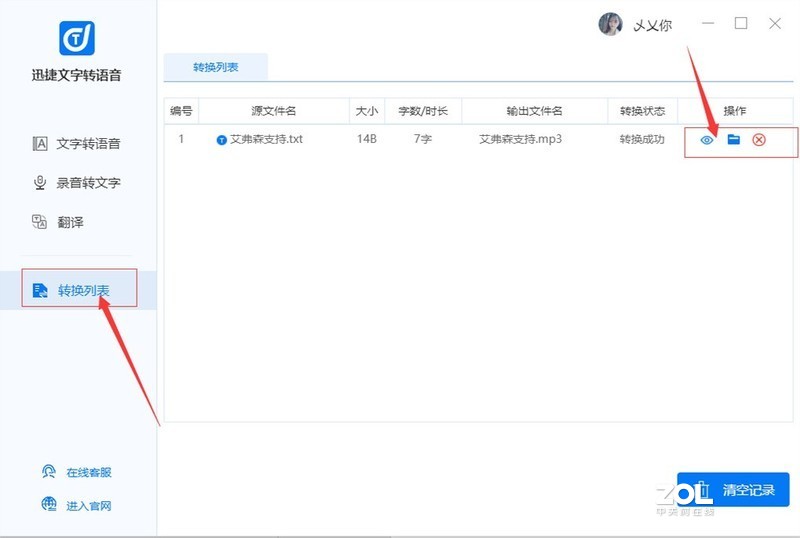
Task: Click the blue T icon before 艾弗森支持.txt
Action: coord(221,140)
